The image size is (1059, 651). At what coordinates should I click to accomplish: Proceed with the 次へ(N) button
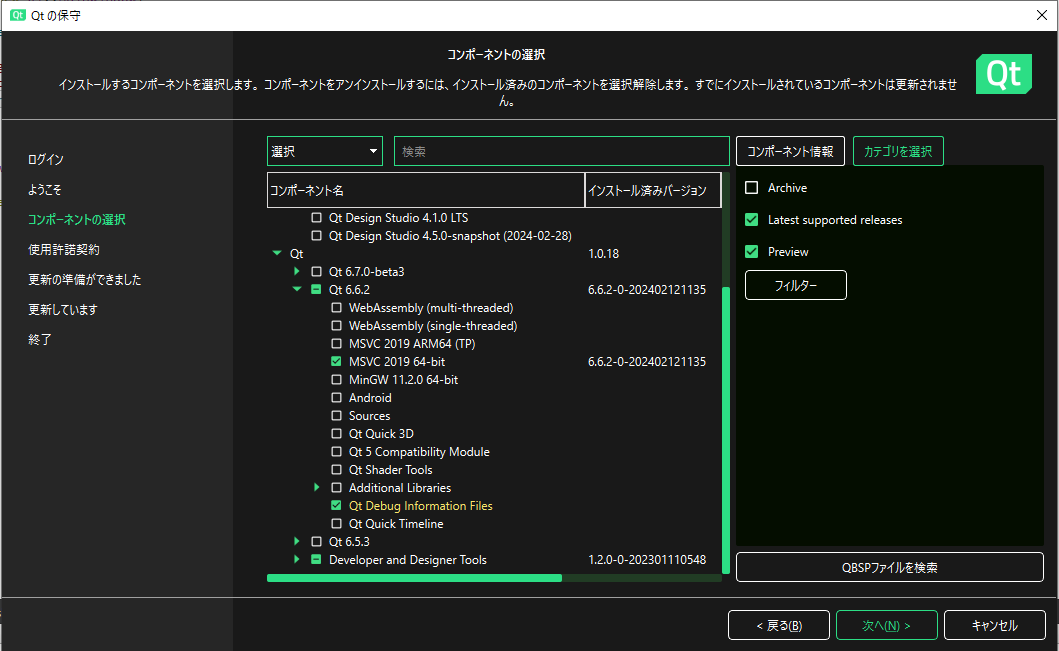coord(887,625)
